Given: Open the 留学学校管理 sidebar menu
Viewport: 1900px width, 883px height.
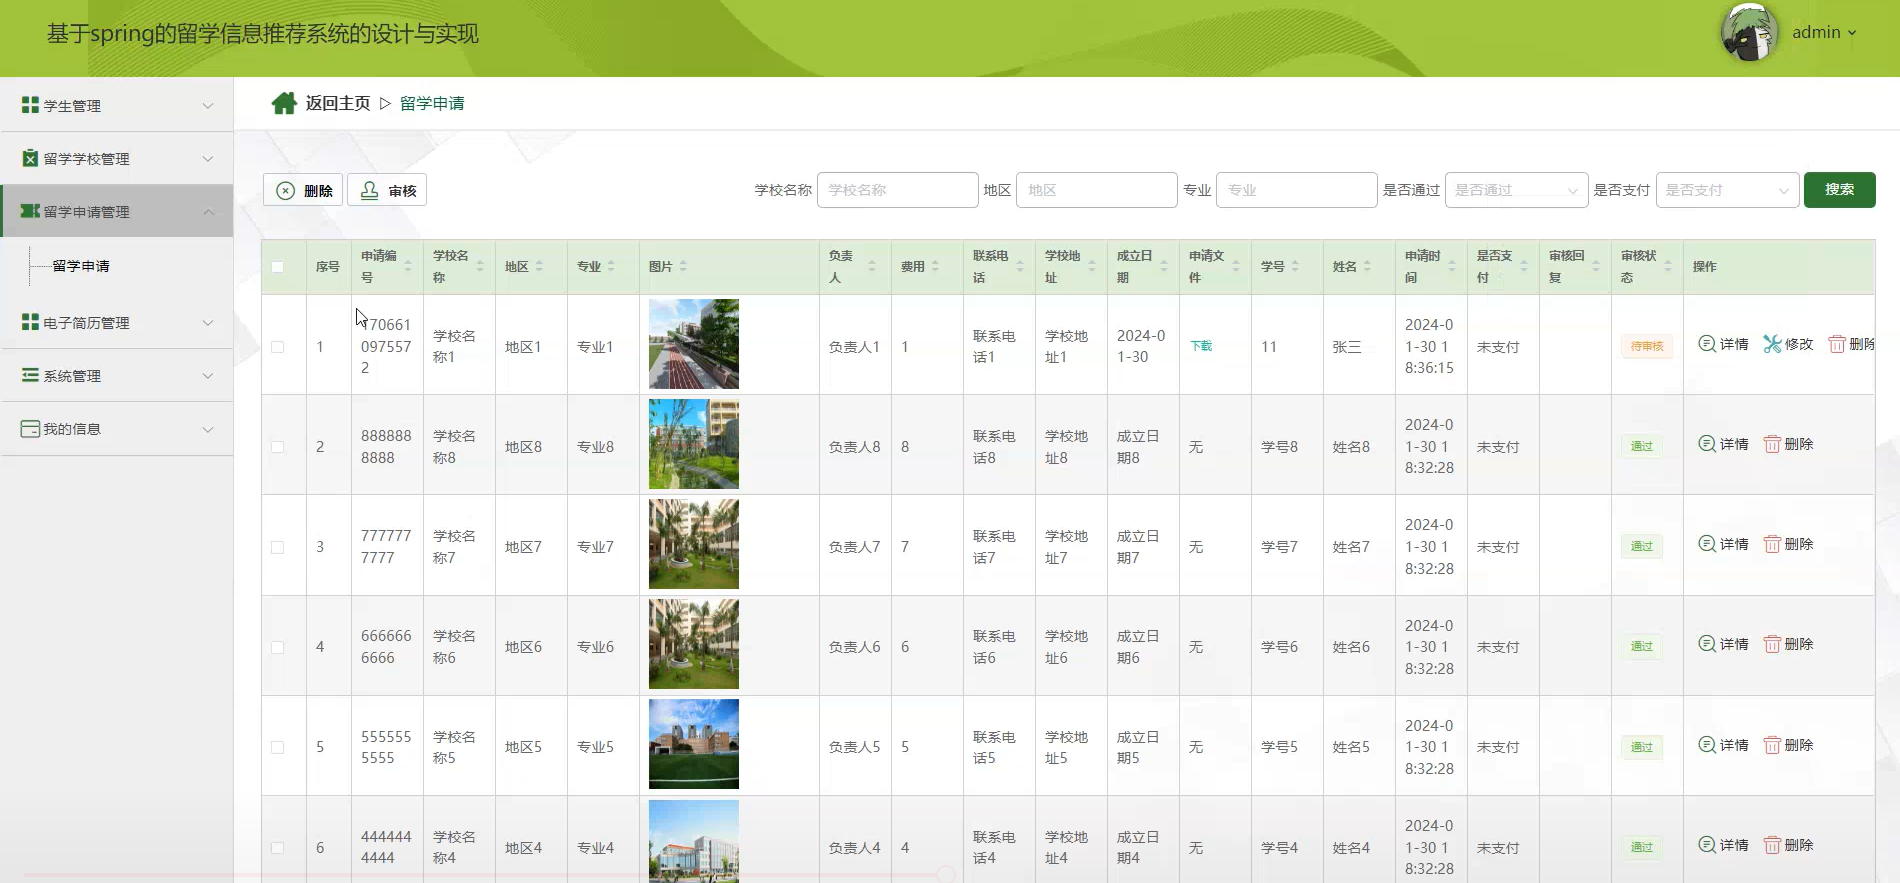Looking at the screenshot, I should [117, 158].
